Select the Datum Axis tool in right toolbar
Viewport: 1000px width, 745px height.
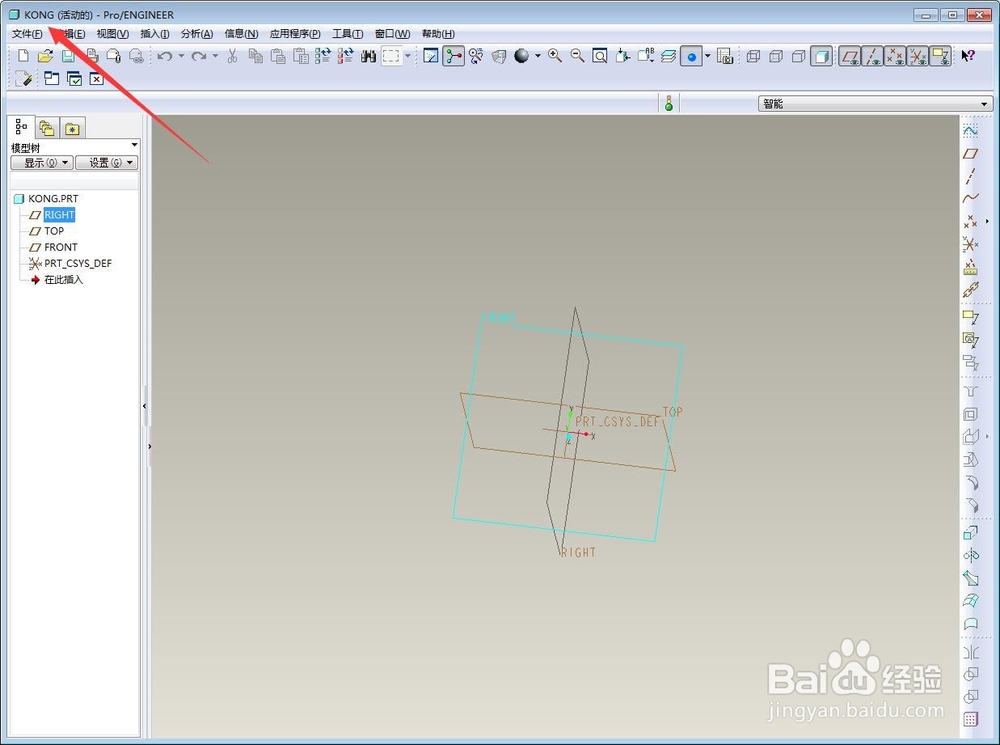click(x=970, y=176)
